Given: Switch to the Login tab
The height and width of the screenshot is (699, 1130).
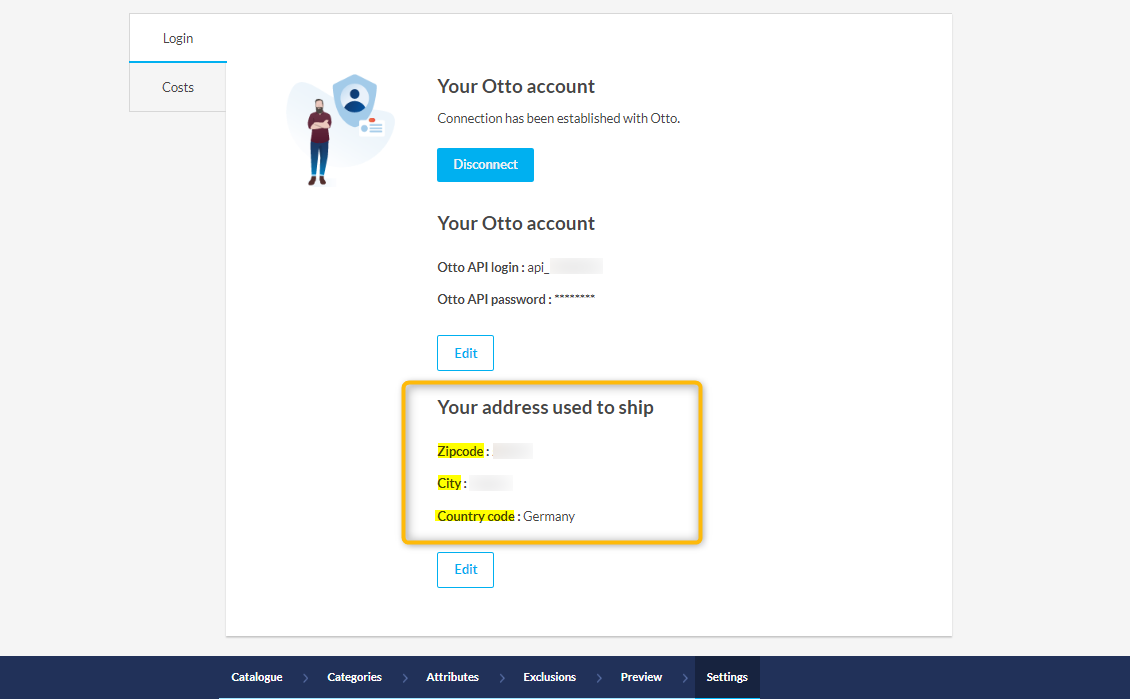Looking at the screenshot, I should 178,38.
